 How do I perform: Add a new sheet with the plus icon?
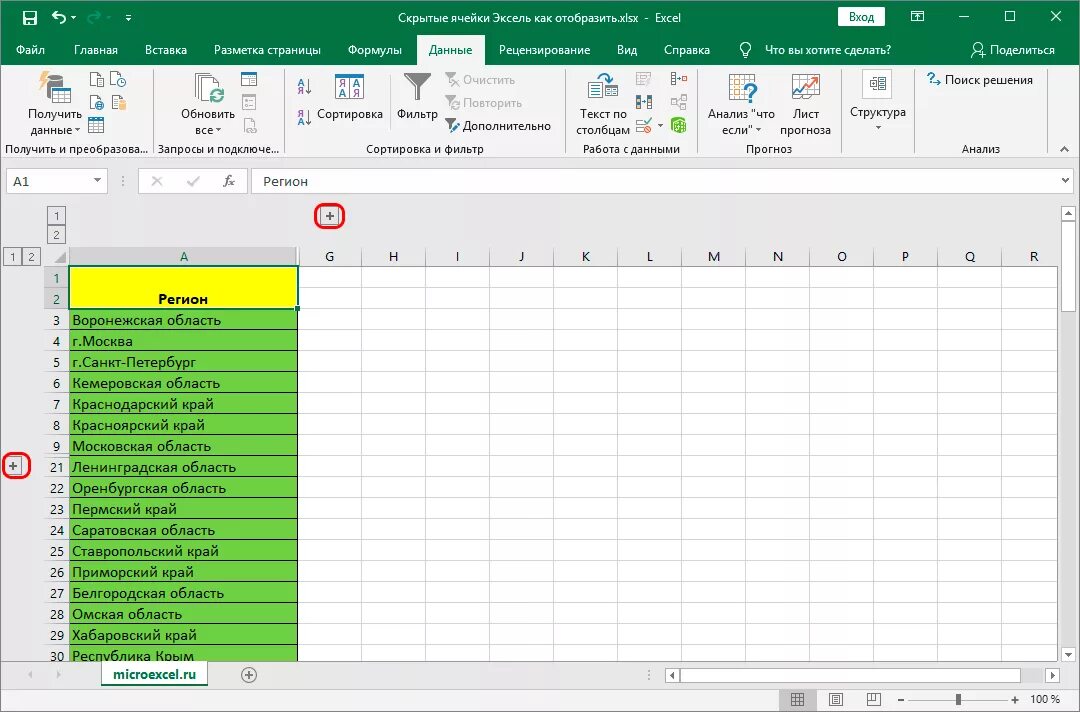[249, 675]
